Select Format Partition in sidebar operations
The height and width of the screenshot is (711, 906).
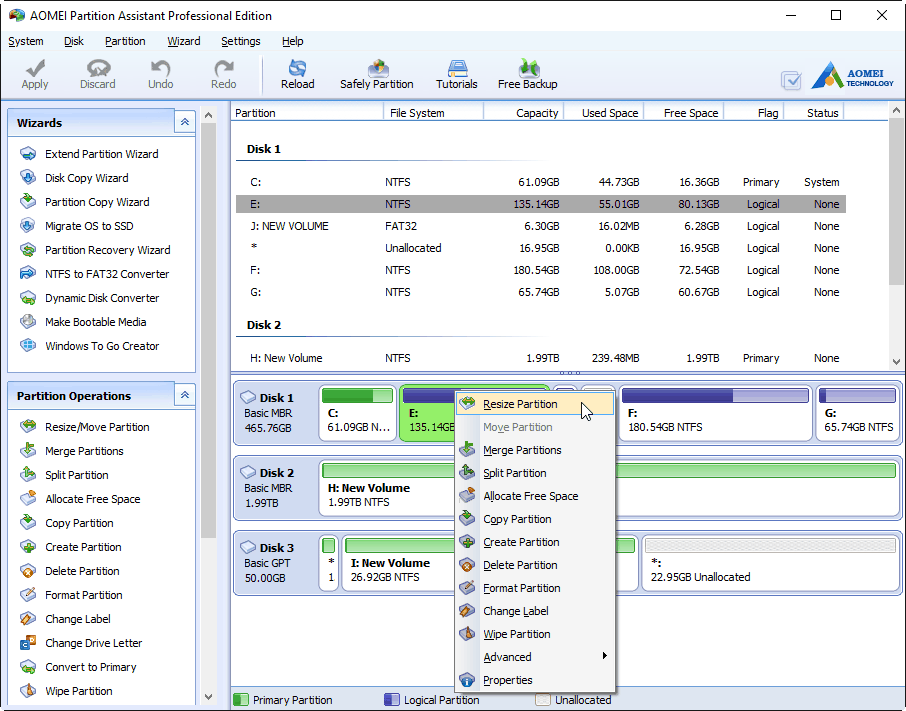(84, 595)
